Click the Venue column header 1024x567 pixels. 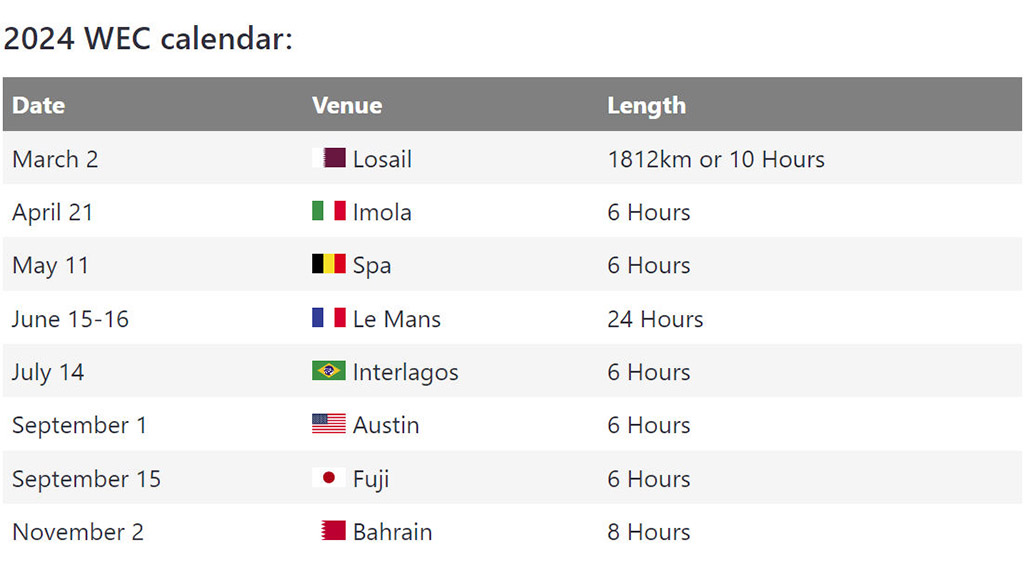point(347,105)
